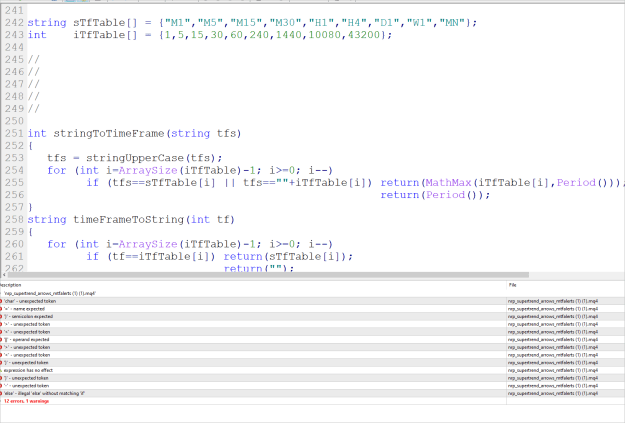Click the file name cell in the 'char' error row
This screenshot has width=625, height=423.
[553, 301]
